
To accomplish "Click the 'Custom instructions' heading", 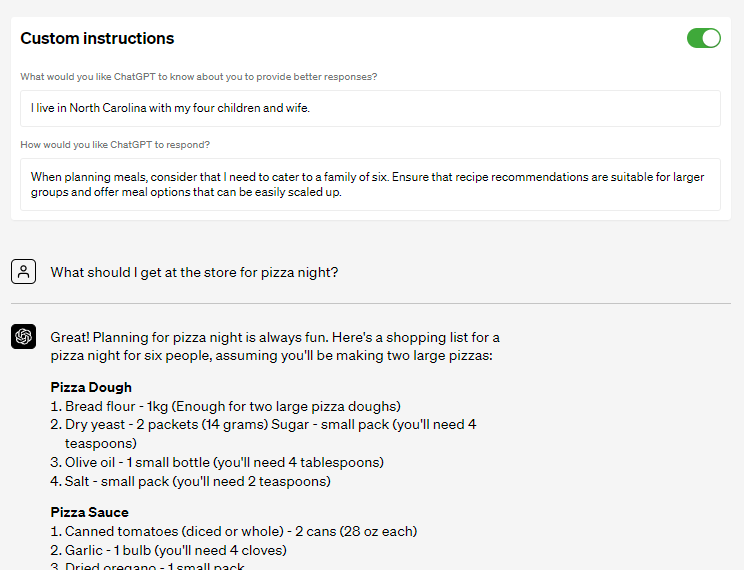I will coord(97,39).
